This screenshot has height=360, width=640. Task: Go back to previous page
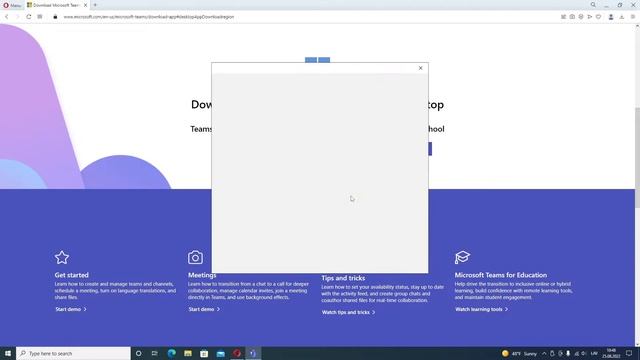click(x=7, y=17)
